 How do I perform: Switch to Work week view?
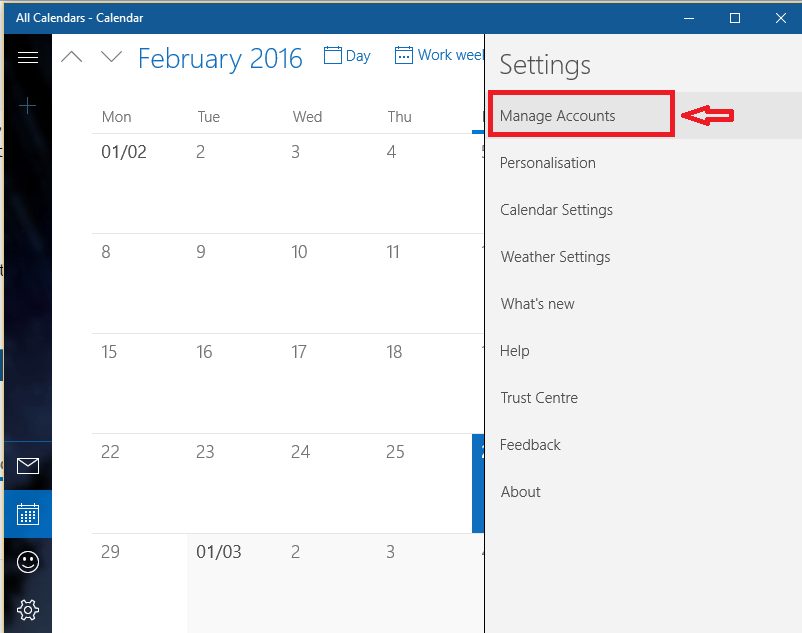click(x=439, y=55)
